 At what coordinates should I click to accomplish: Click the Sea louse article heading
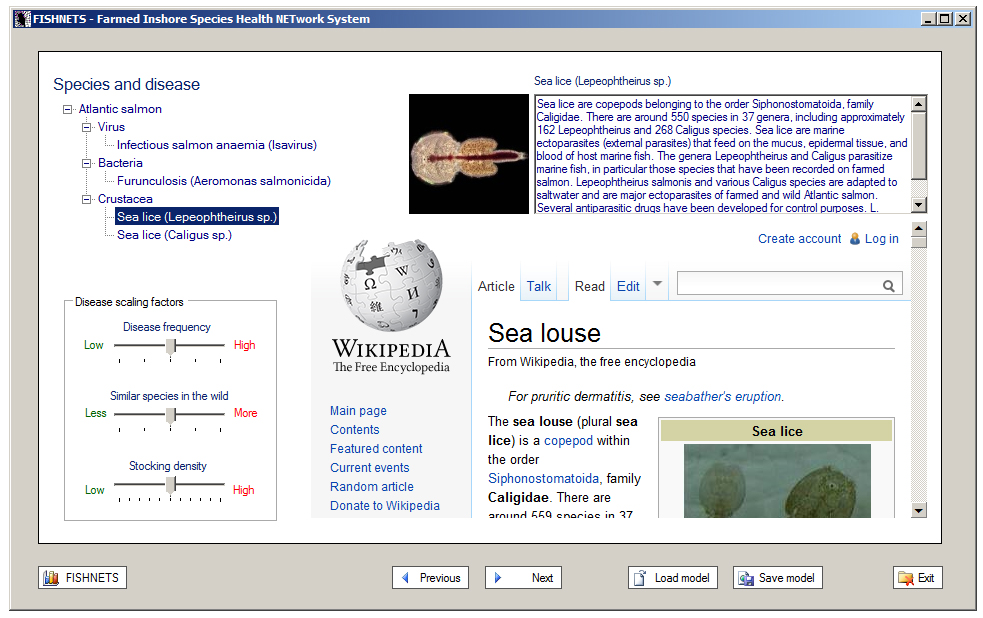pos(544,333)
